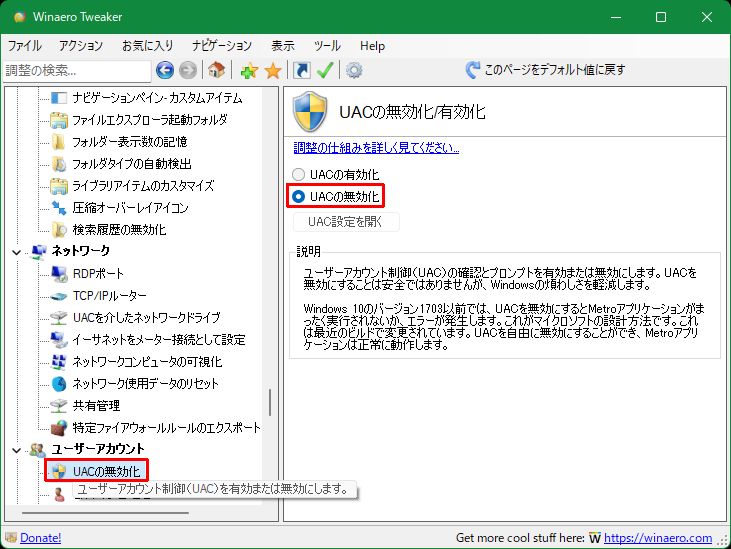This screenshot has height=549, width=731.
Task: Click the ユーザーアカウント people icon
Action: coord(37,450)
